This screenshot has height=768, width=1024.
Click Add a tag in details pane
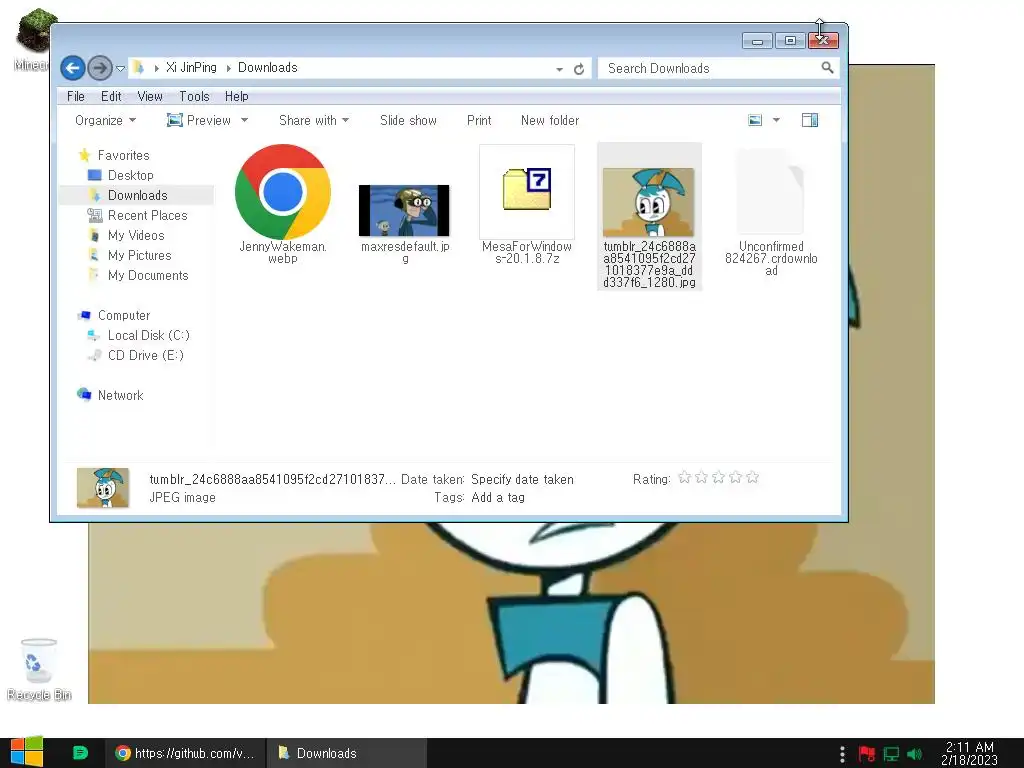498,498
